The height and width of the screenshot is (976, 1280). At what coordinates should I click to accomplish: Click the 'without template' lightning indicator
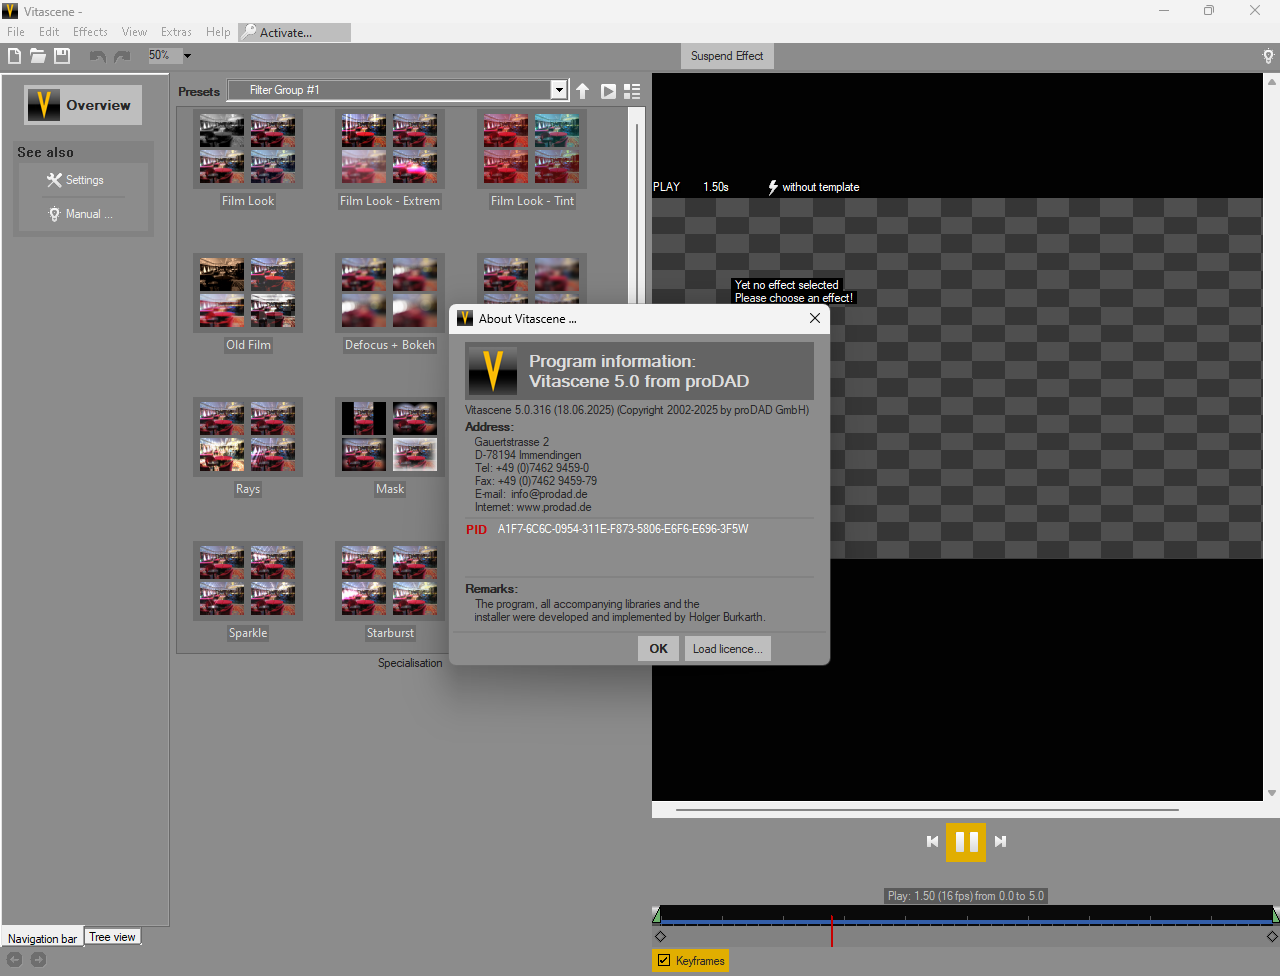pos(813,187)
